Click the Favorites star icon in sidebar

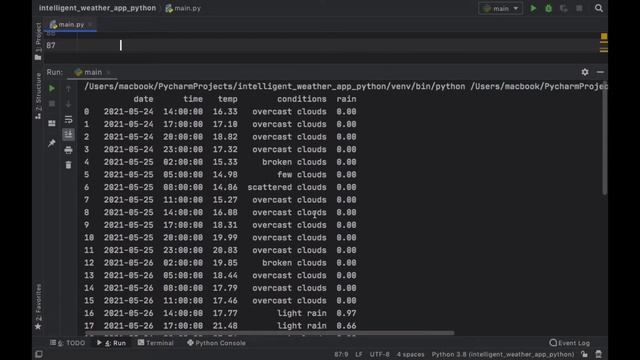[x=38, y=327]
